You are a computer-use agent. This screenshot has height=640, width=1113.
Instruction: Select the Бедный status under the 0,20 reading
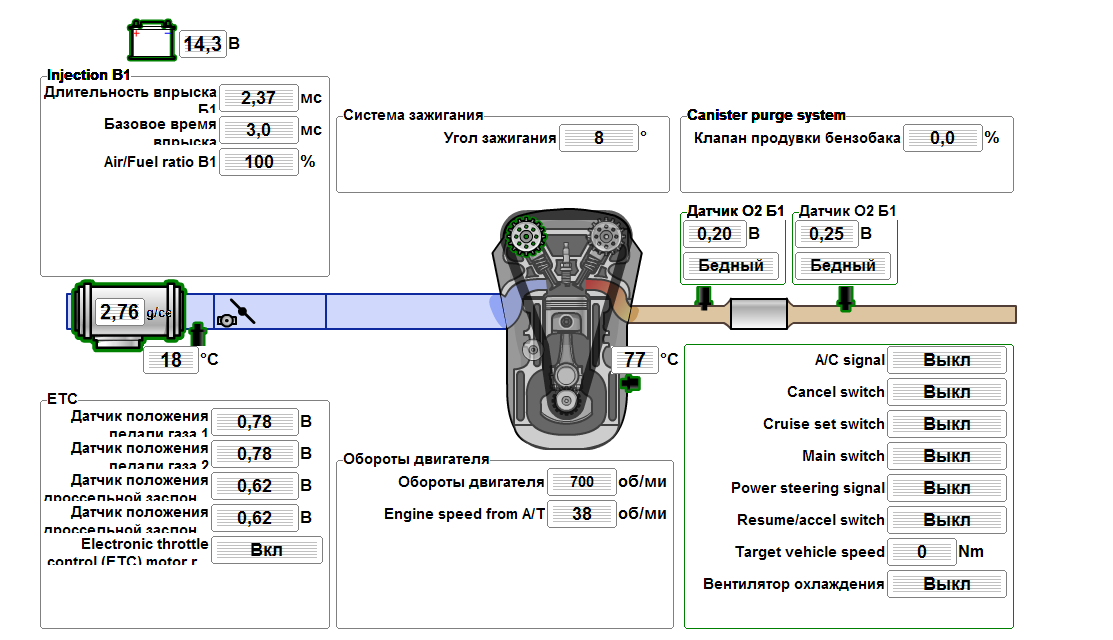tap(731, 266)
